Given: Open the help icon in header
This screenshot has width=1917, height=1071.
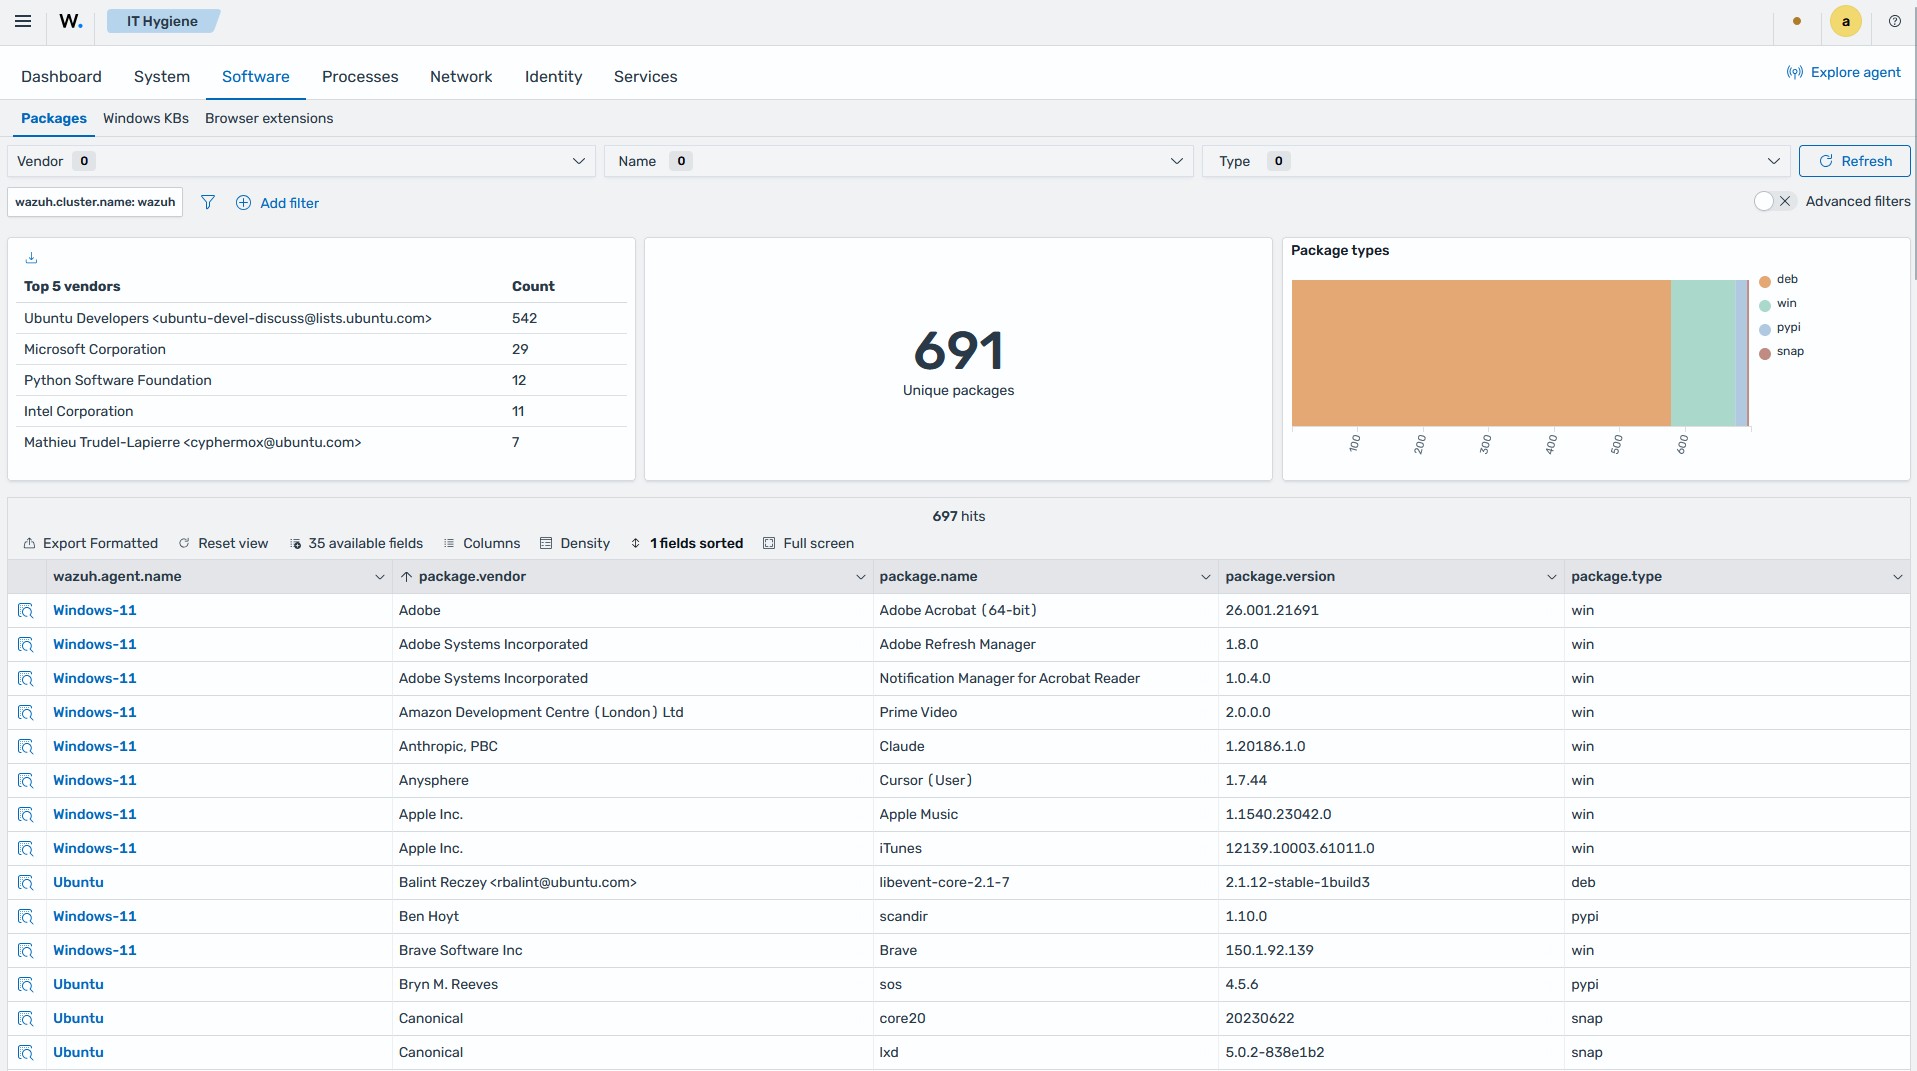Looking at the screenshot, I should [1894, 21].
